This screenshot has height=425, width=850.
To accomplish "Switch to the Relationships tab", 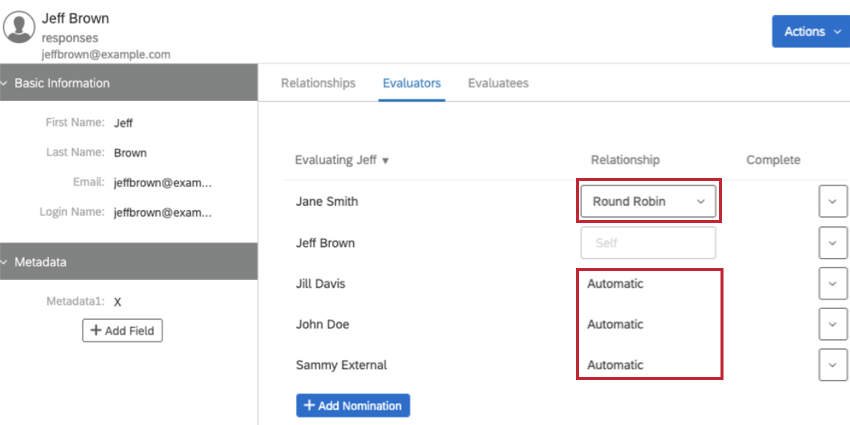I will pos(318,83).
